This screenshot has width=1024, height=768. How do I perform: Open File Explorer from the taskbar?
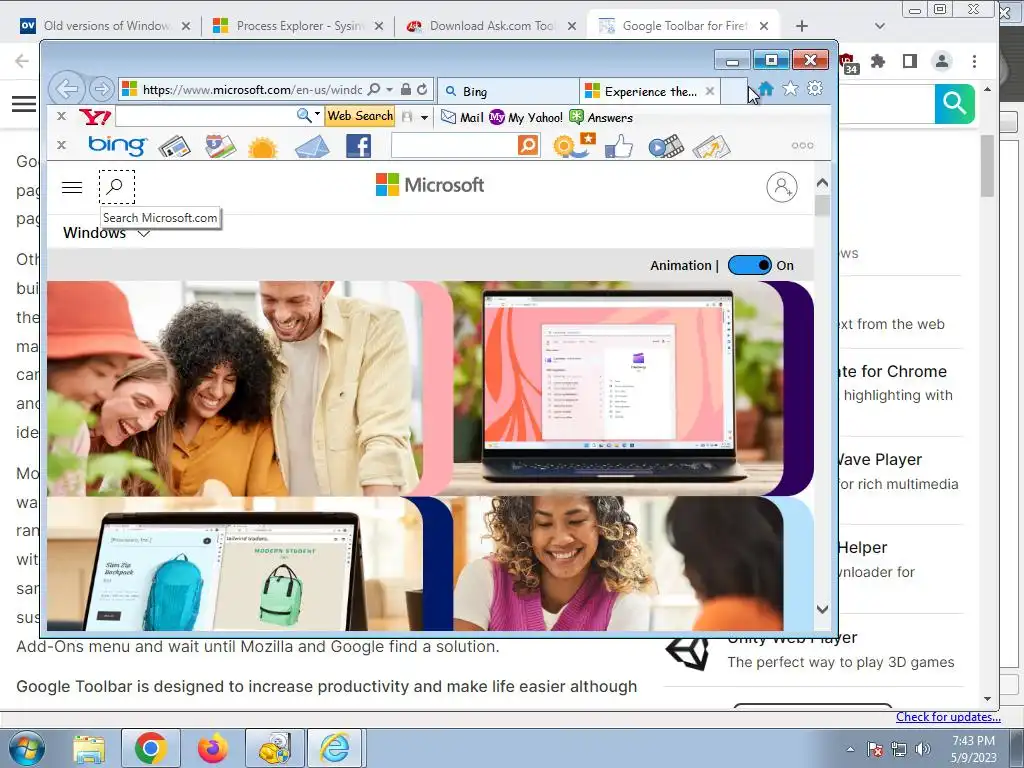point(89,749)
